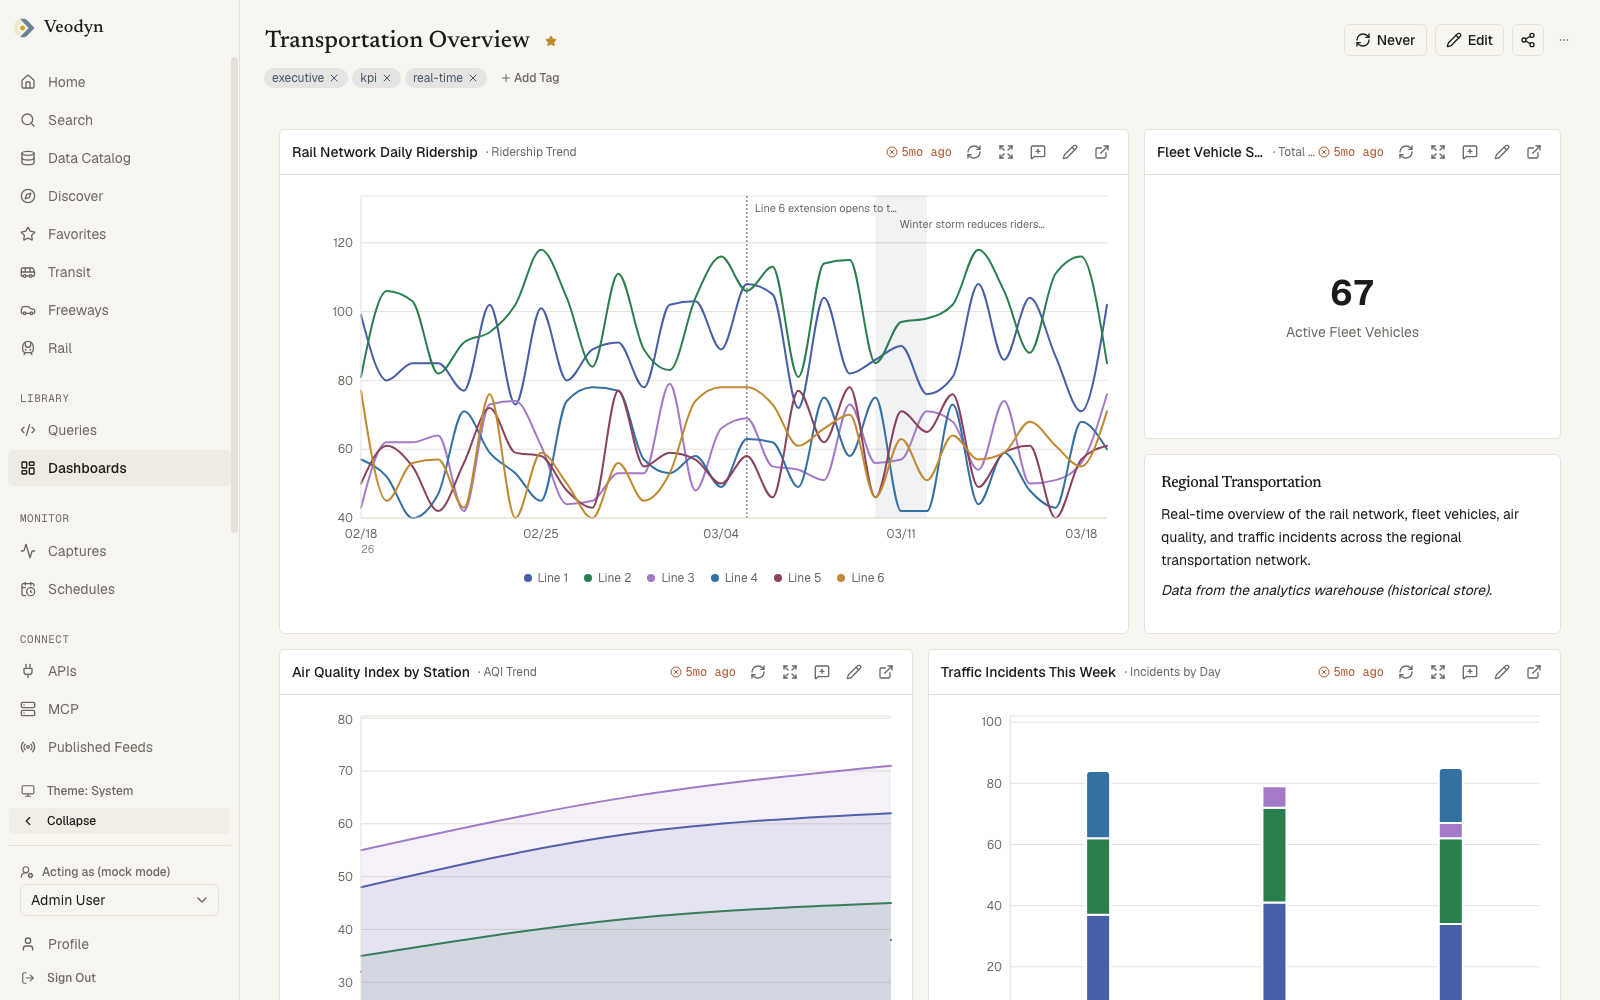Expand Air Quality Index panel to fullscreen
1600x1000 pixels.
[x=790, y=672]
